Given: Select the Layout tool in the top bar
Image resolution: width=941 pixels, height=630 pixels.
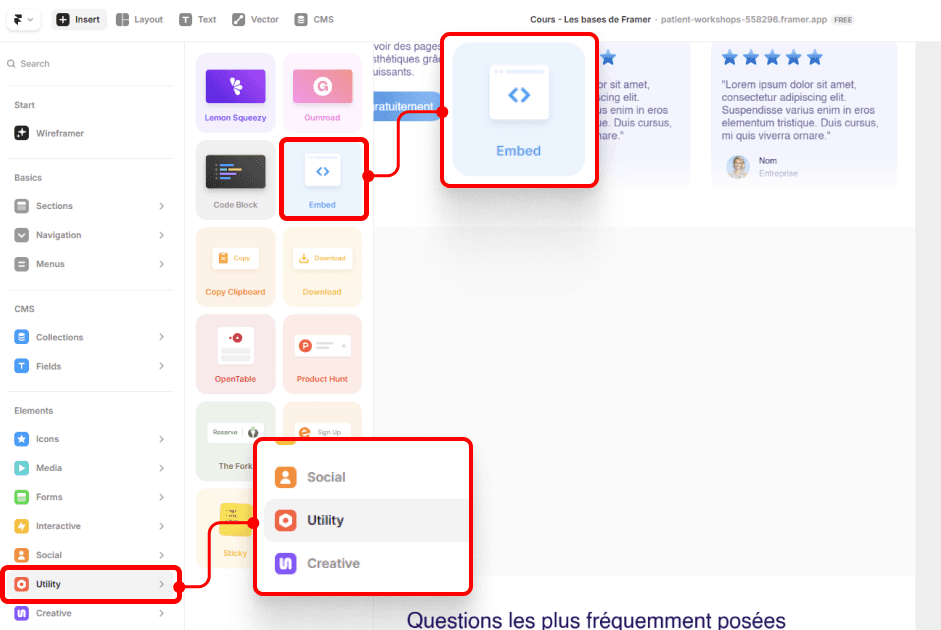Looking at the screenshot, I should point(139,18).
